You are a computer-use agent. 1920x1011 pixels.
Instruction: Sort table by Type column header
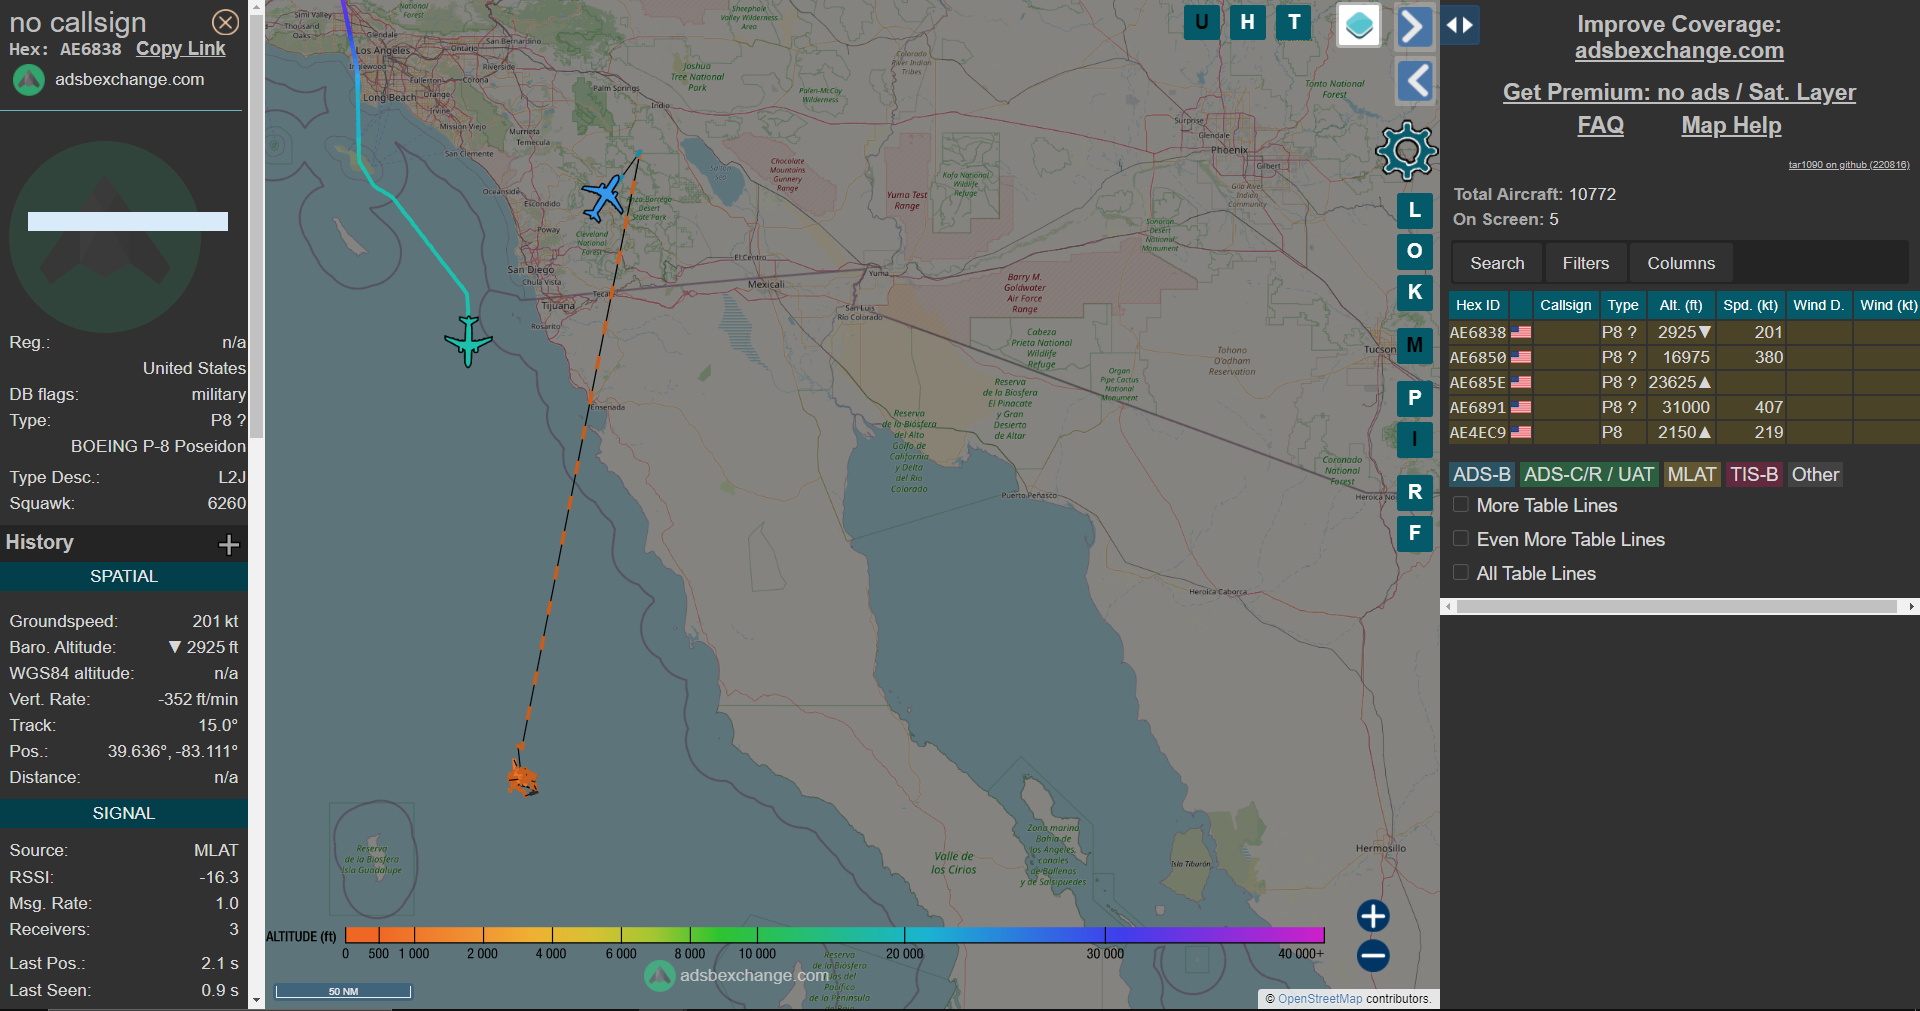click(1623, 305)
